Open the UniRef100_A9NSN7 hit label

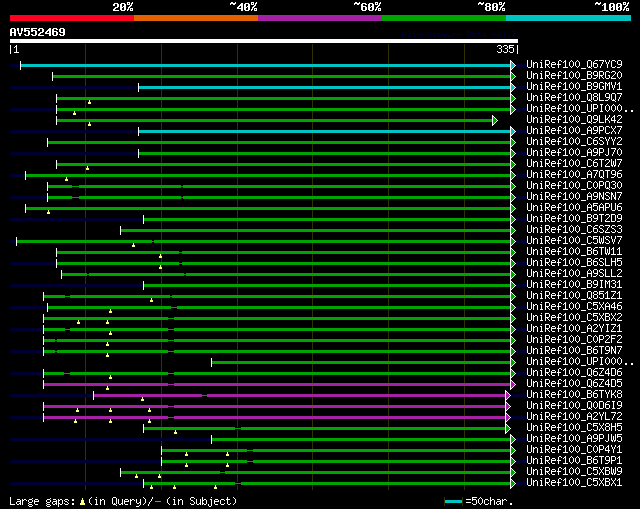(x=574, y=197)
